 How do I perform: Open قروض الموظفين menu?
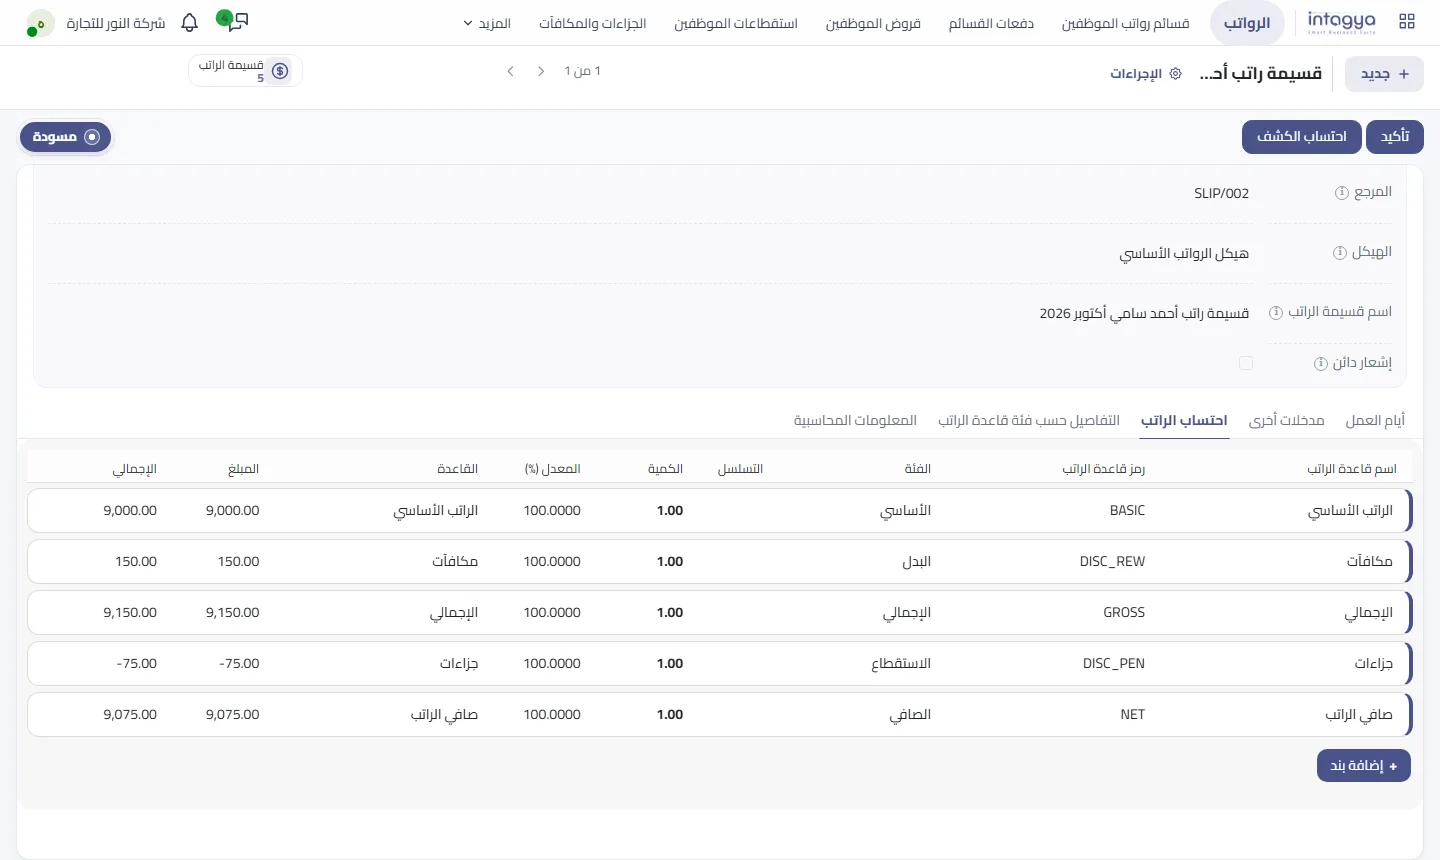click(x=873, y=23)
